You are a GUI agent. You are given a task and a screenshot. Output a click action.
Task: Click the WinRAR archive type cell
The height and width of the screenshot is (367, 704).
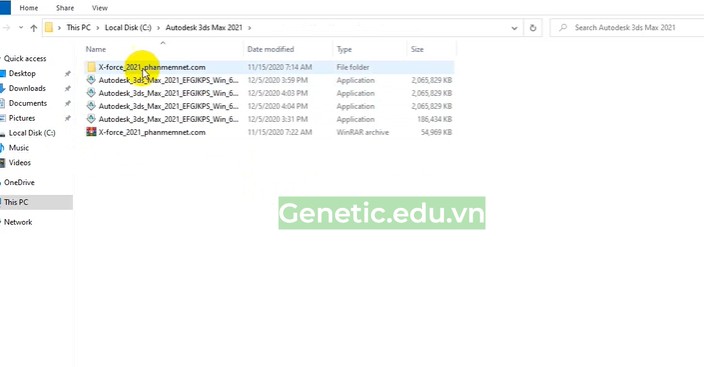coord(363,132)
